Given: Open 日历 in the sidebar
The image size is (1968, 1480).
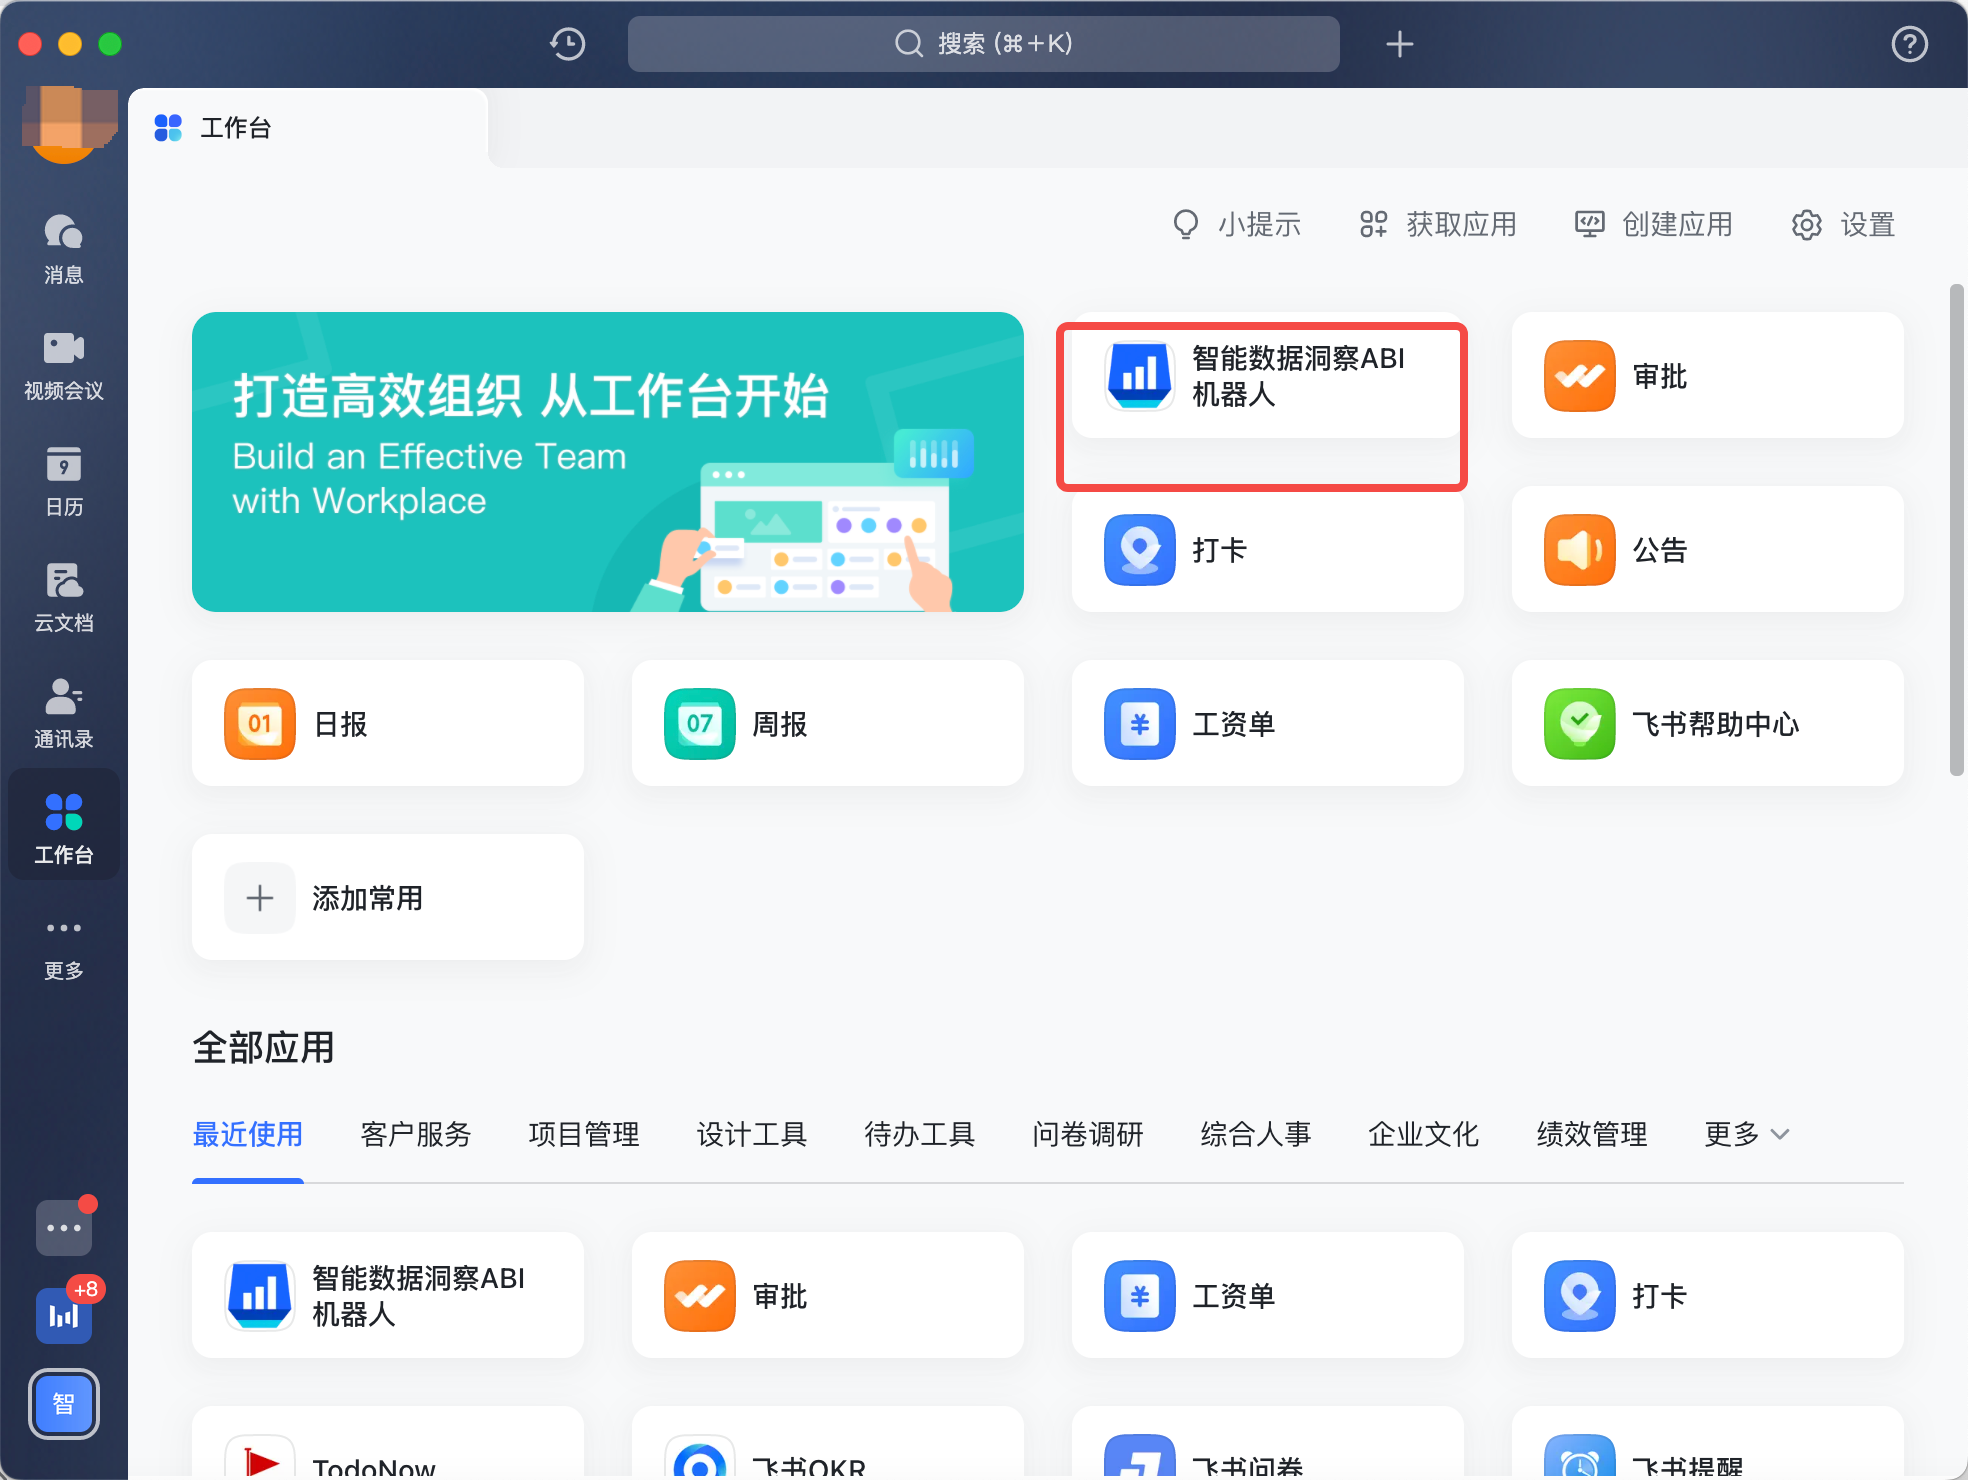Looking at the screenshot, I should point(64,481).
